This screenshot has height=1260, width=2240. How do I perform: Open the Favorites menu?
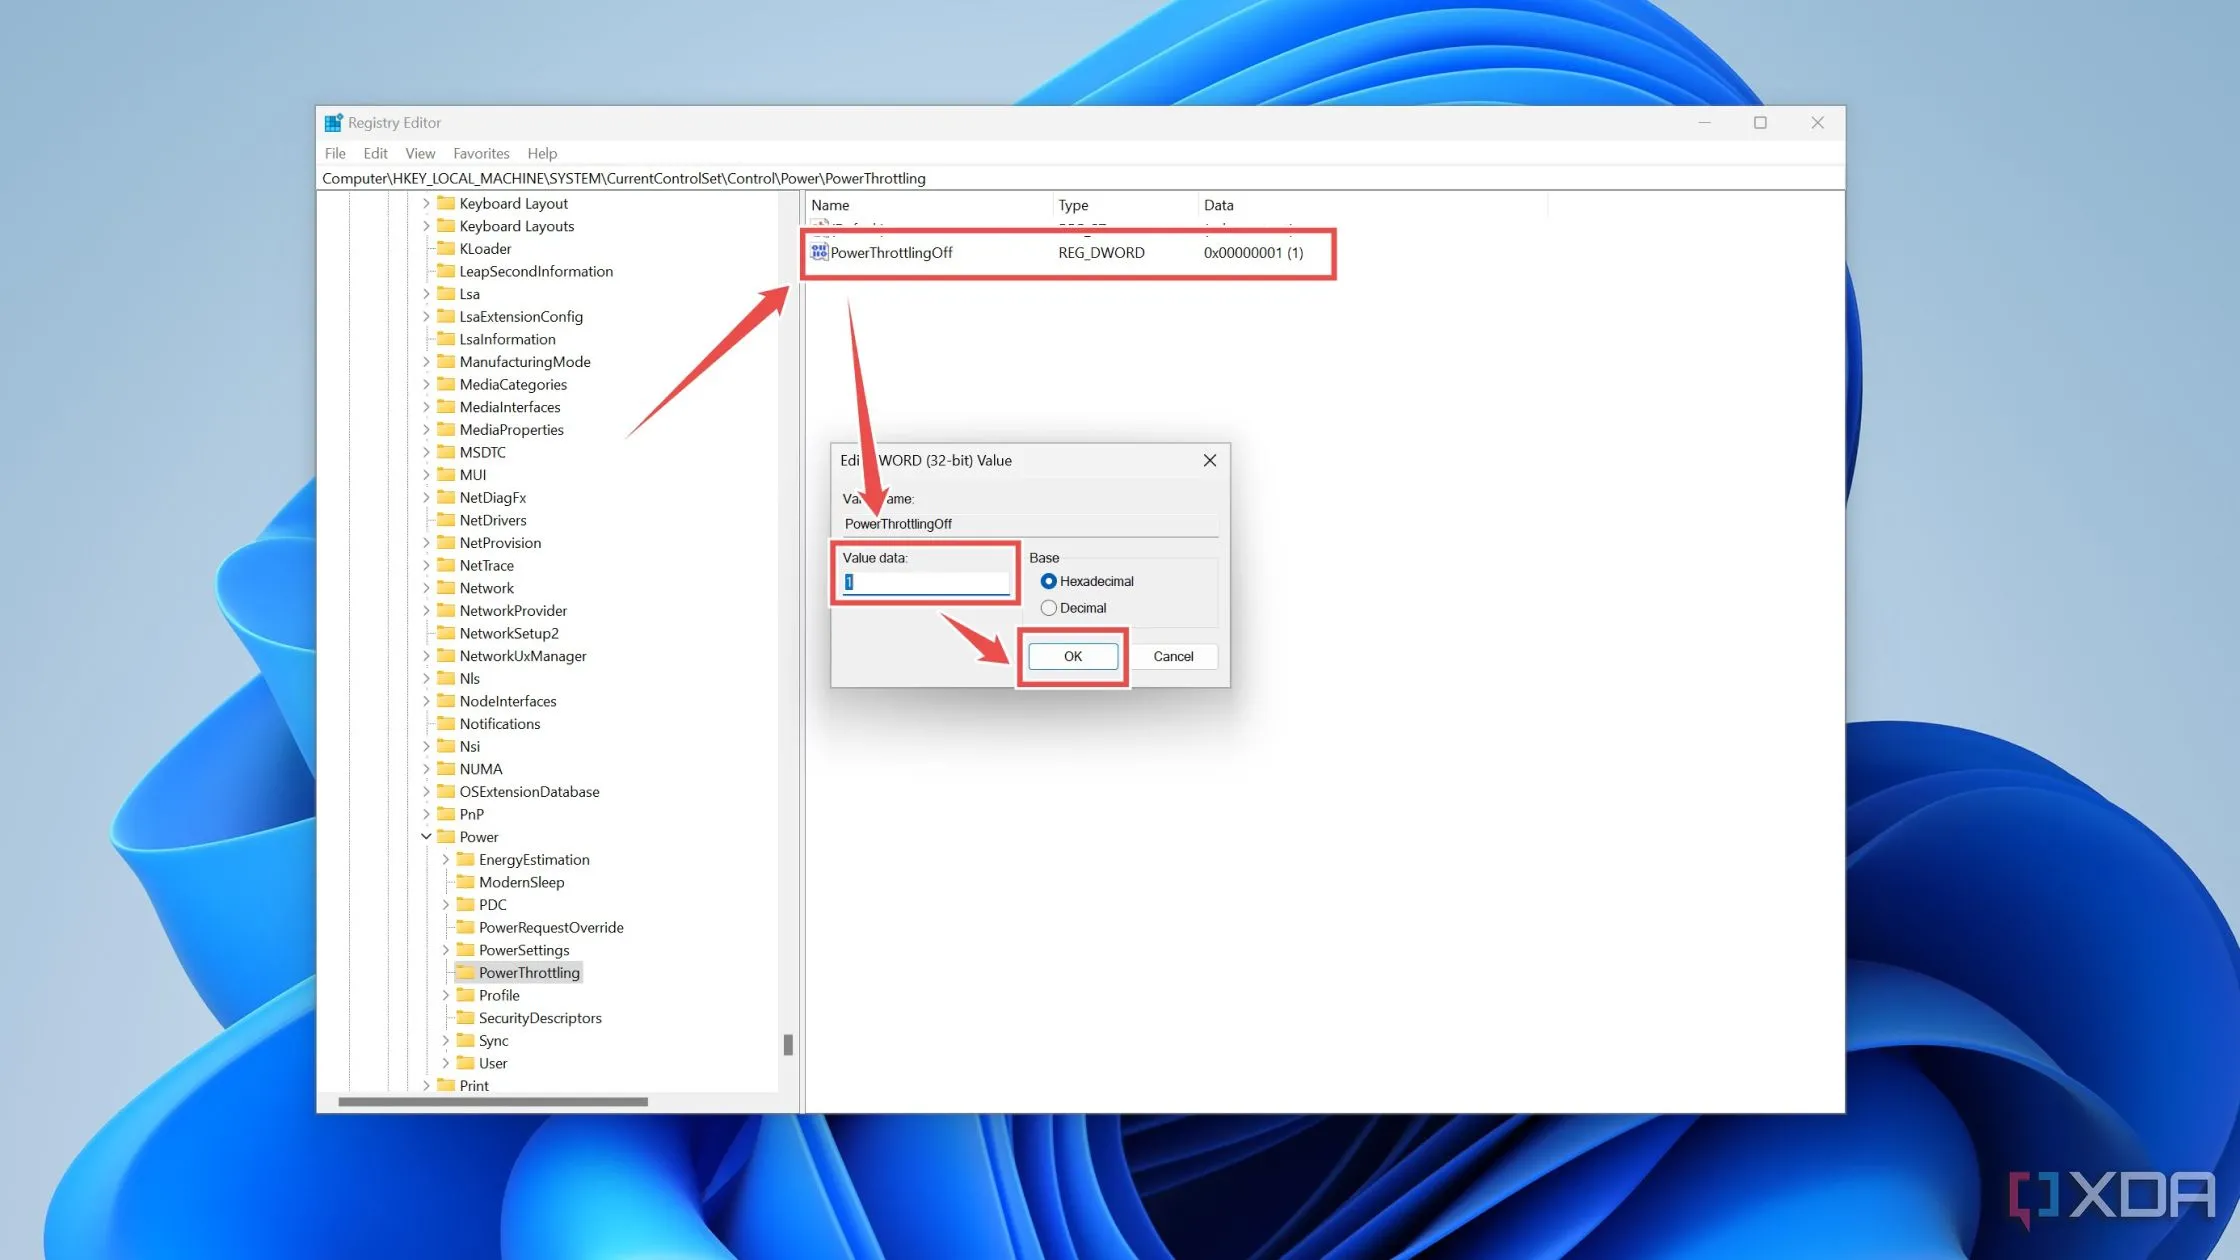point(481,153)
